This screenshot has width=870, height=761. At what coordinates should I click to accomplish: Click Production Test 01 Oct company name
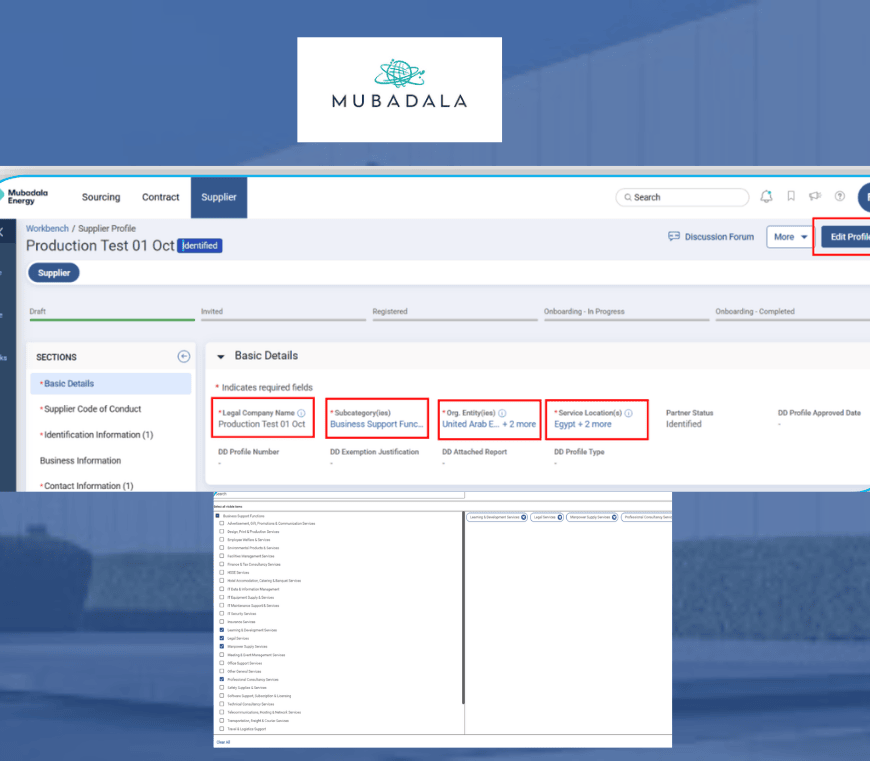click(262, 424)
